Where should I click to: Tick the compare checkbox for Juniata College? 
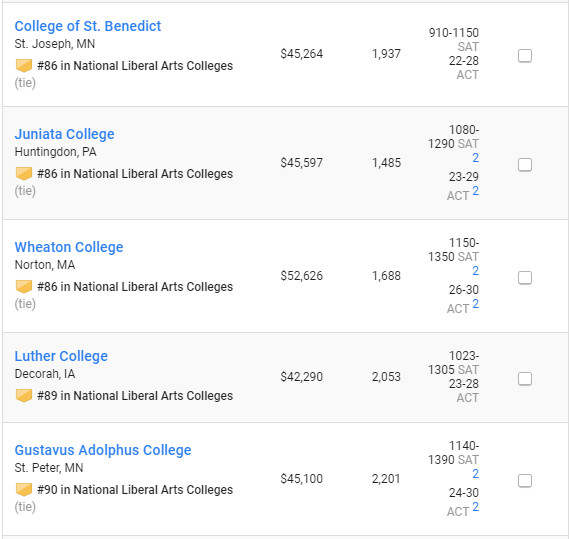[525, 165]
